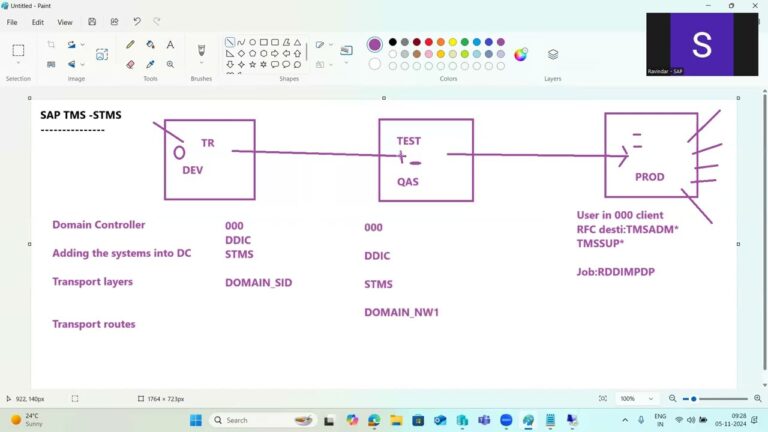Image resolution: width=768 pixels, height=432 pixels.
Task: Open the Layers panel
Action: 553,54
